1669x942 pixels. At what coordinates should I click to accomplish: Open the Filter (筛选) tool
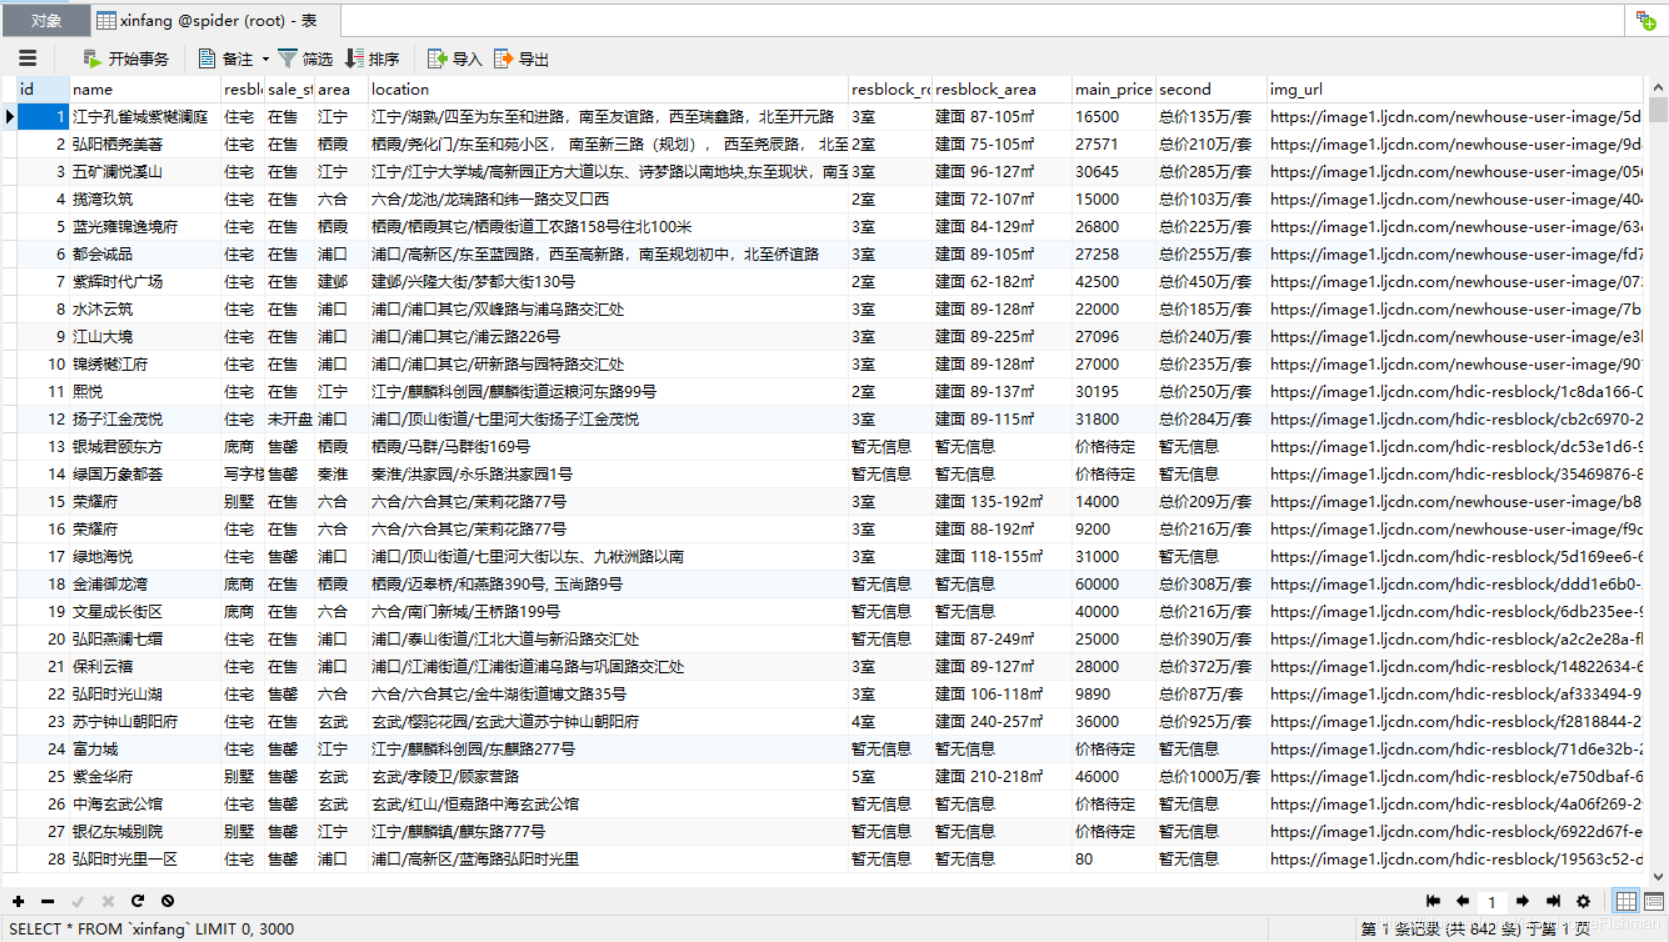click(305, 59)
